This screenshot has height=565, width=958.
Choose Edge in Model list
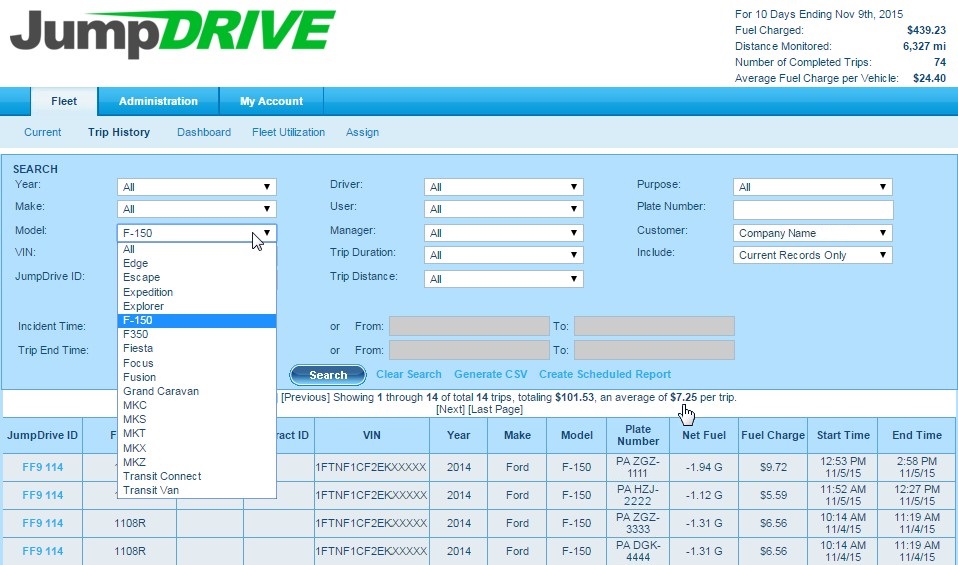(197, 263)
